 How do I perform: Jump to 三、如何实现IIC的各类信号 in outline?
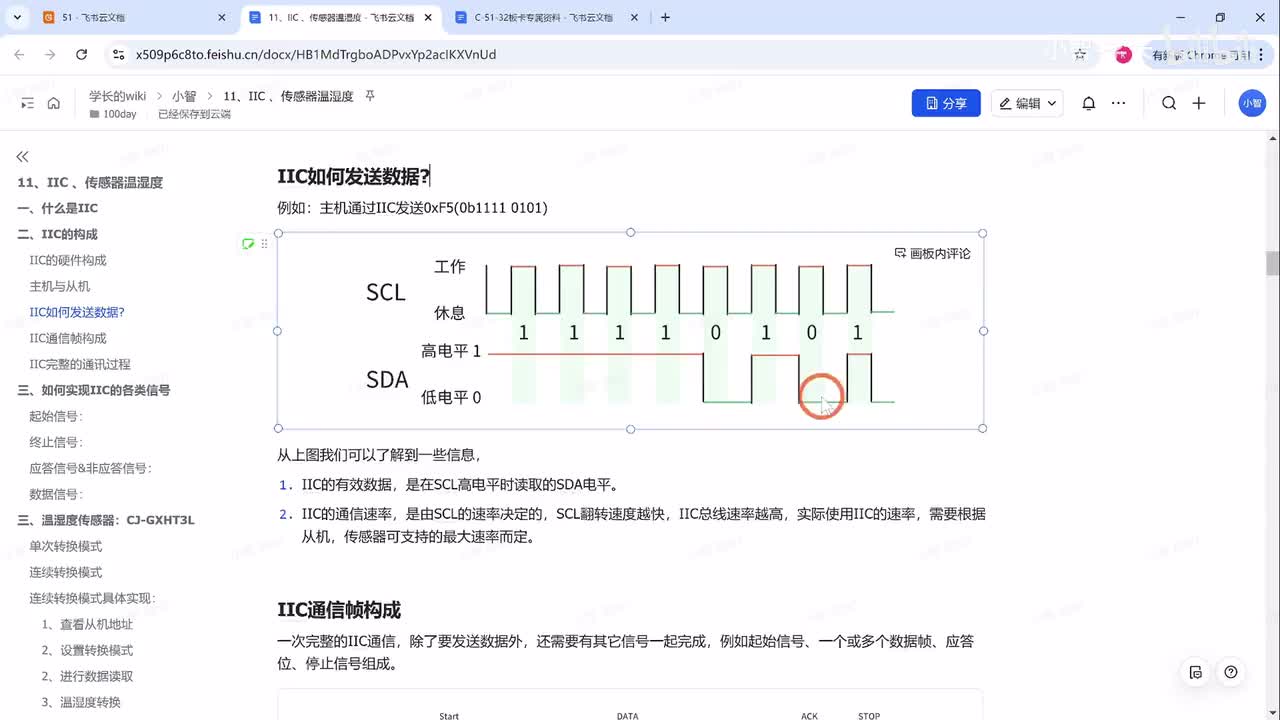tap(94, 390)
